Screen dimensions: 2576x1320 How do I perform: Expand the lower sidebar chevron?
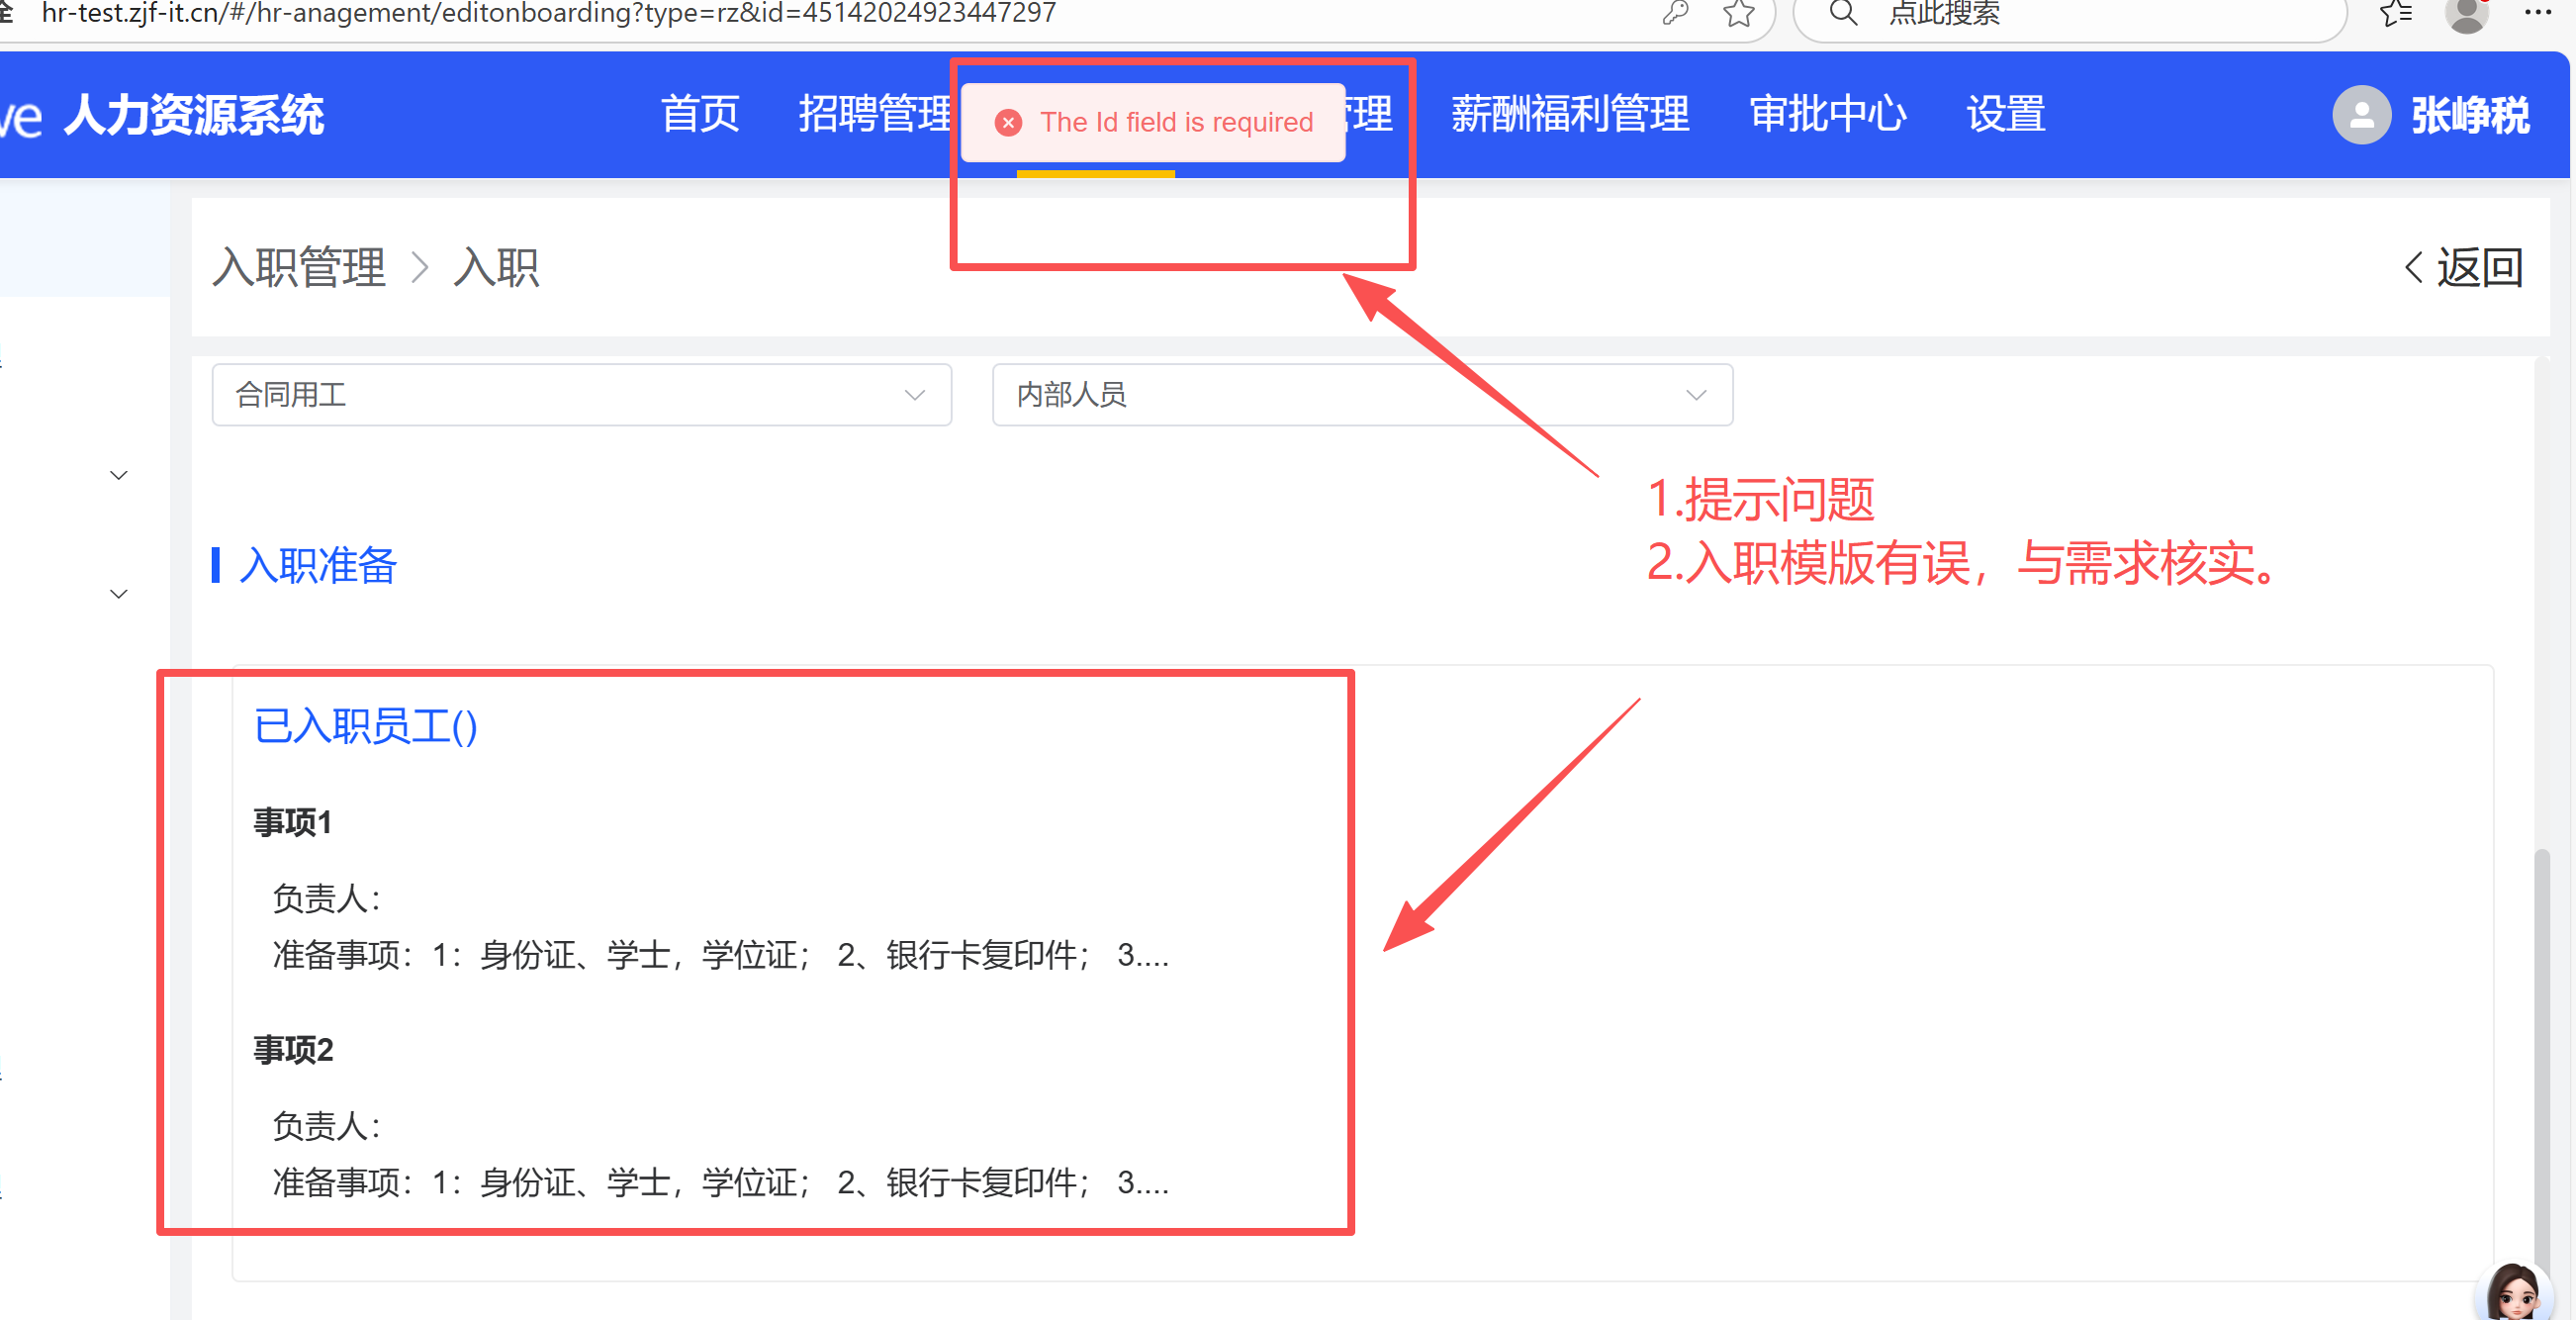(119, 594)
